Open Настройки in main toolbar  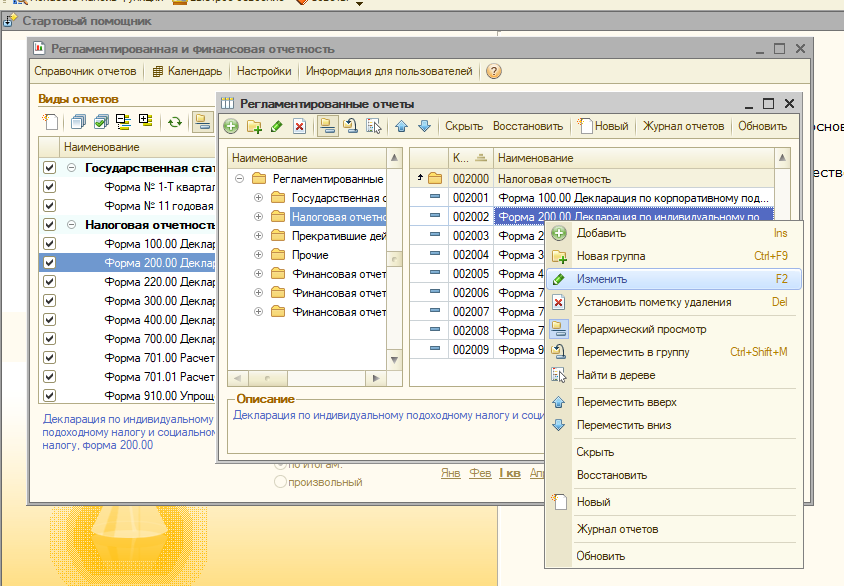click(264, 71)
